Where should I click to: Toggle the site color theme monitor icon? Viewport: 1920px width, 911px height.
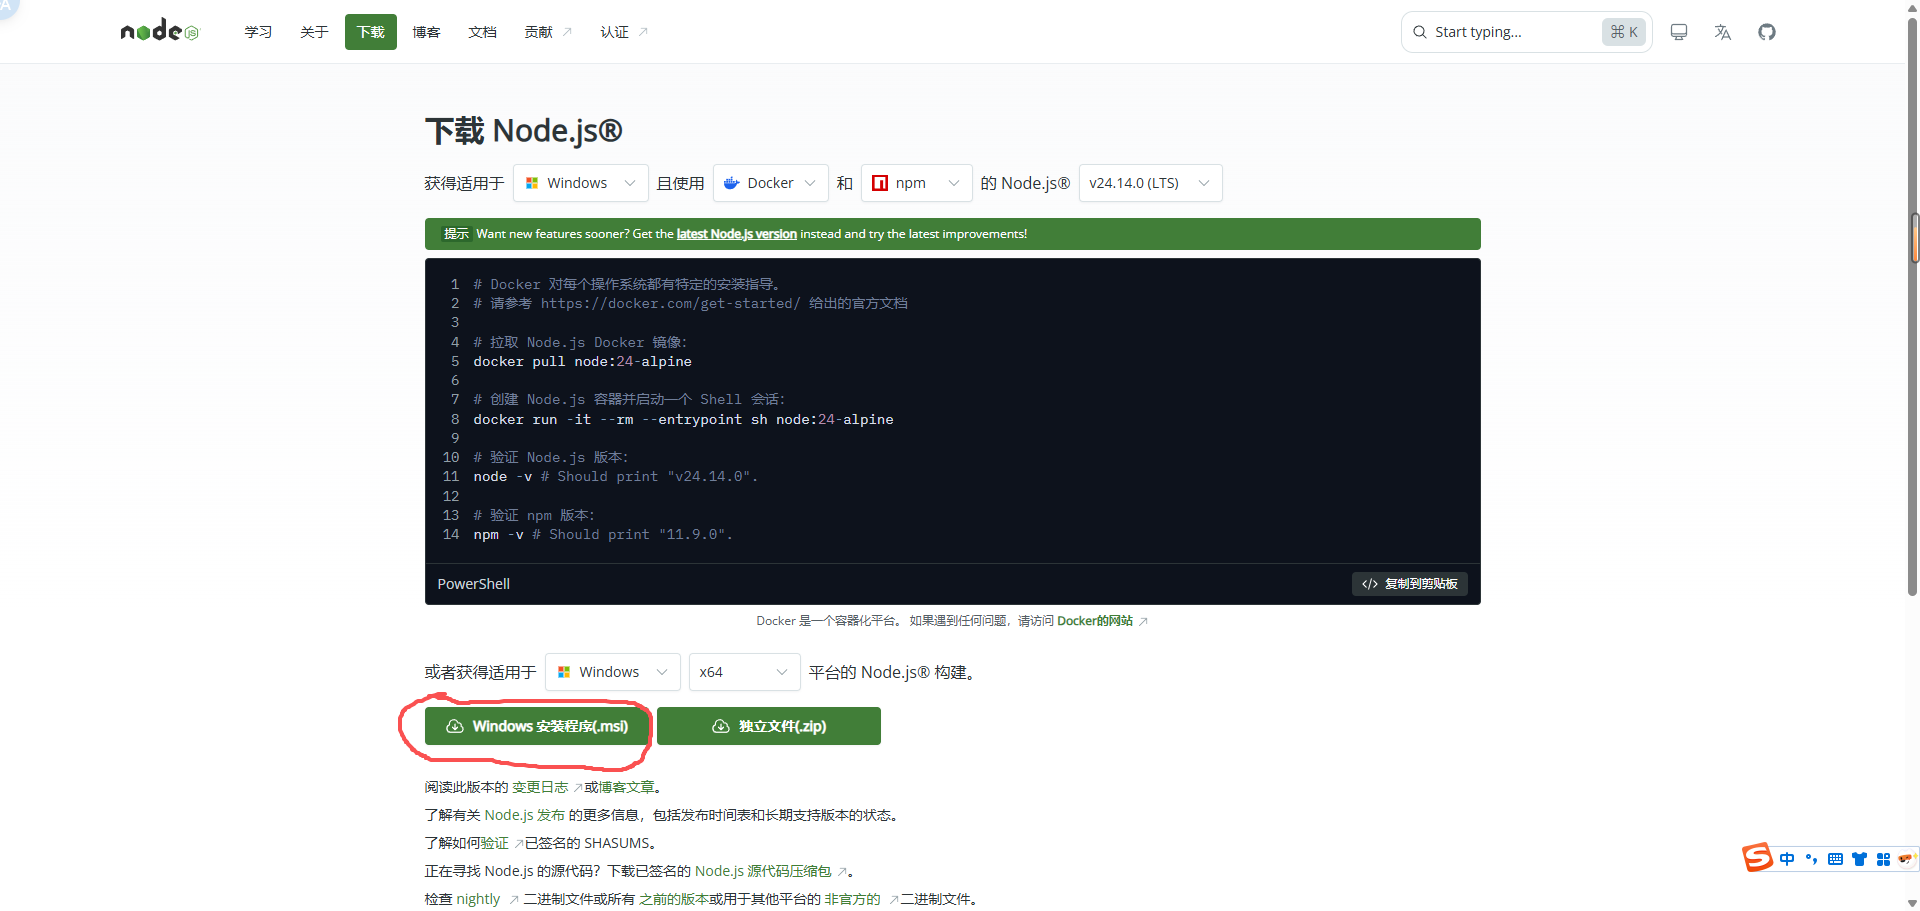(x=1678, y=32)
